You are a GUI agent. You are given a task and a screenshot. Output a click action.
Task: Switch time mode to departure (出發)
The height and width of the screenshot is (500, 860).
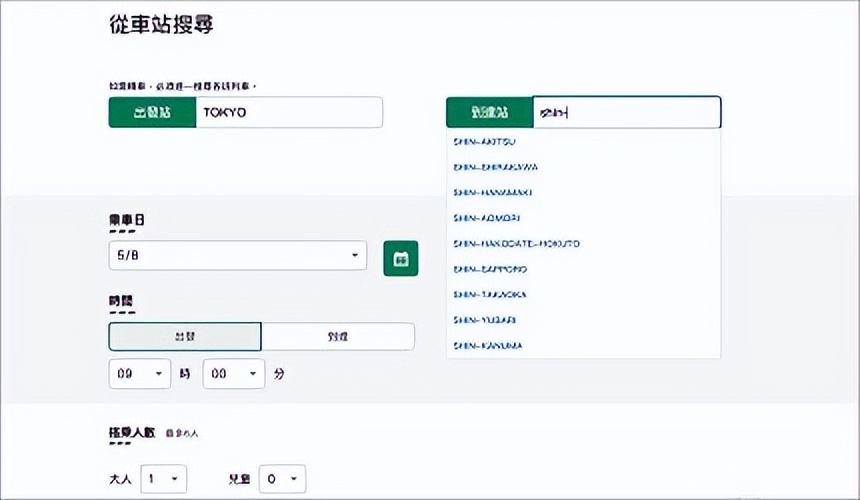click(185, 337)
